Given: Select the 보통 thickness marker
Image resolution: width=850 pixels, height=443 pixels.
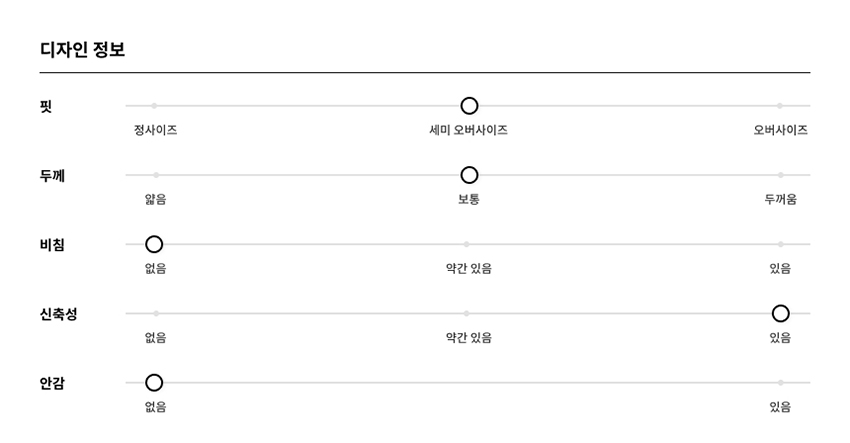Looking at the screenshot, I should tap(469, 175).
